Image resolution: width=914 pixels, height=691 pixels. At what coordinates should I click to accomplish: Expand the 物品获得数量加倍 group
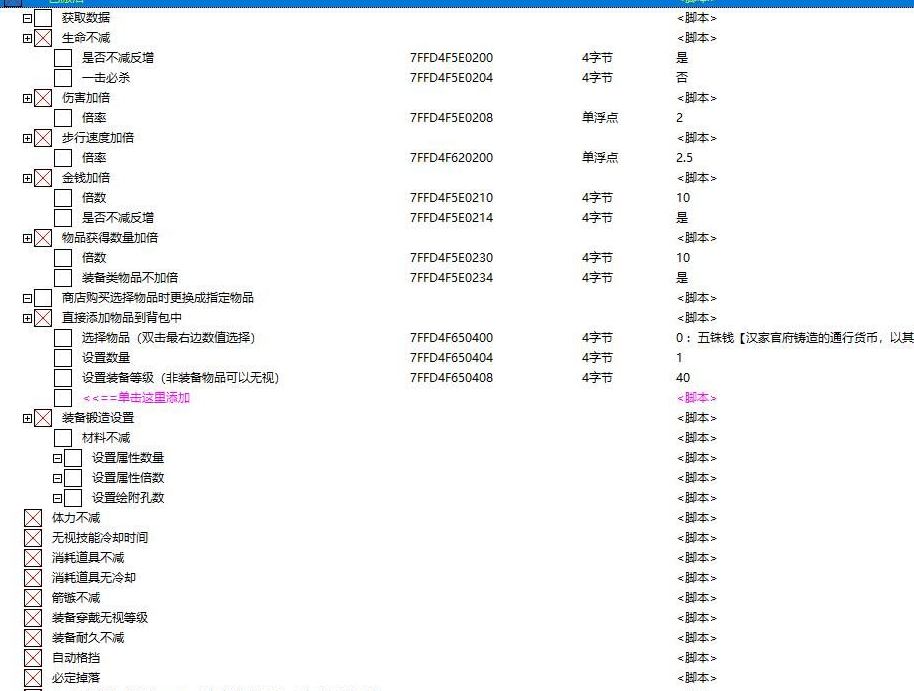pos(27,238)
